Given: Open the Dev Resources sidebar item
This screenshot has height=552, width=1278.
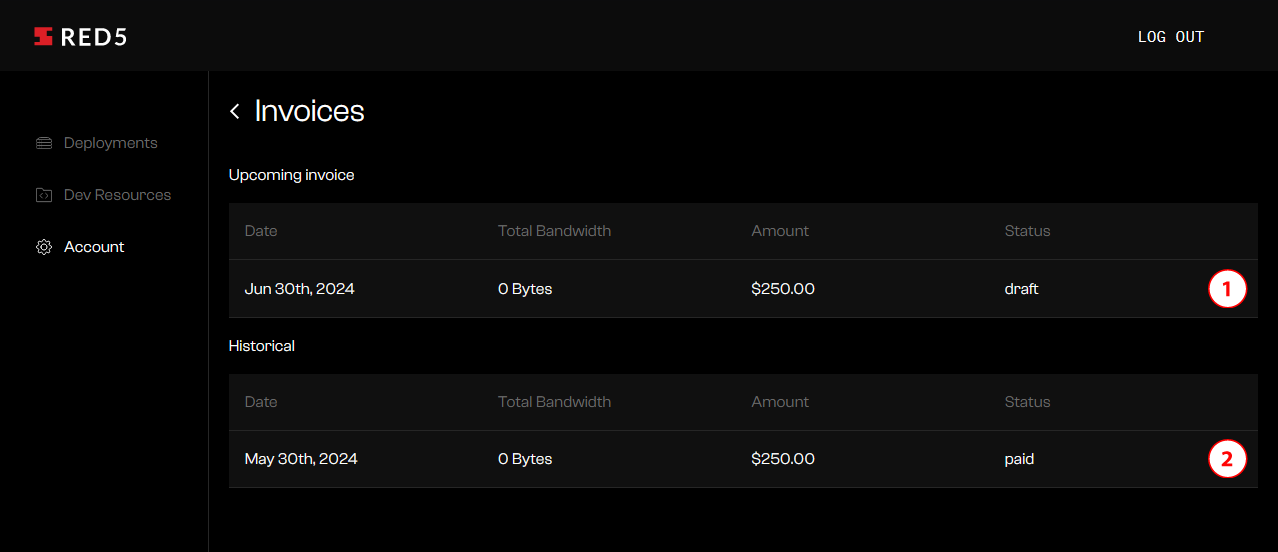Looking at the screenshot, I should [x=117, y=195].
